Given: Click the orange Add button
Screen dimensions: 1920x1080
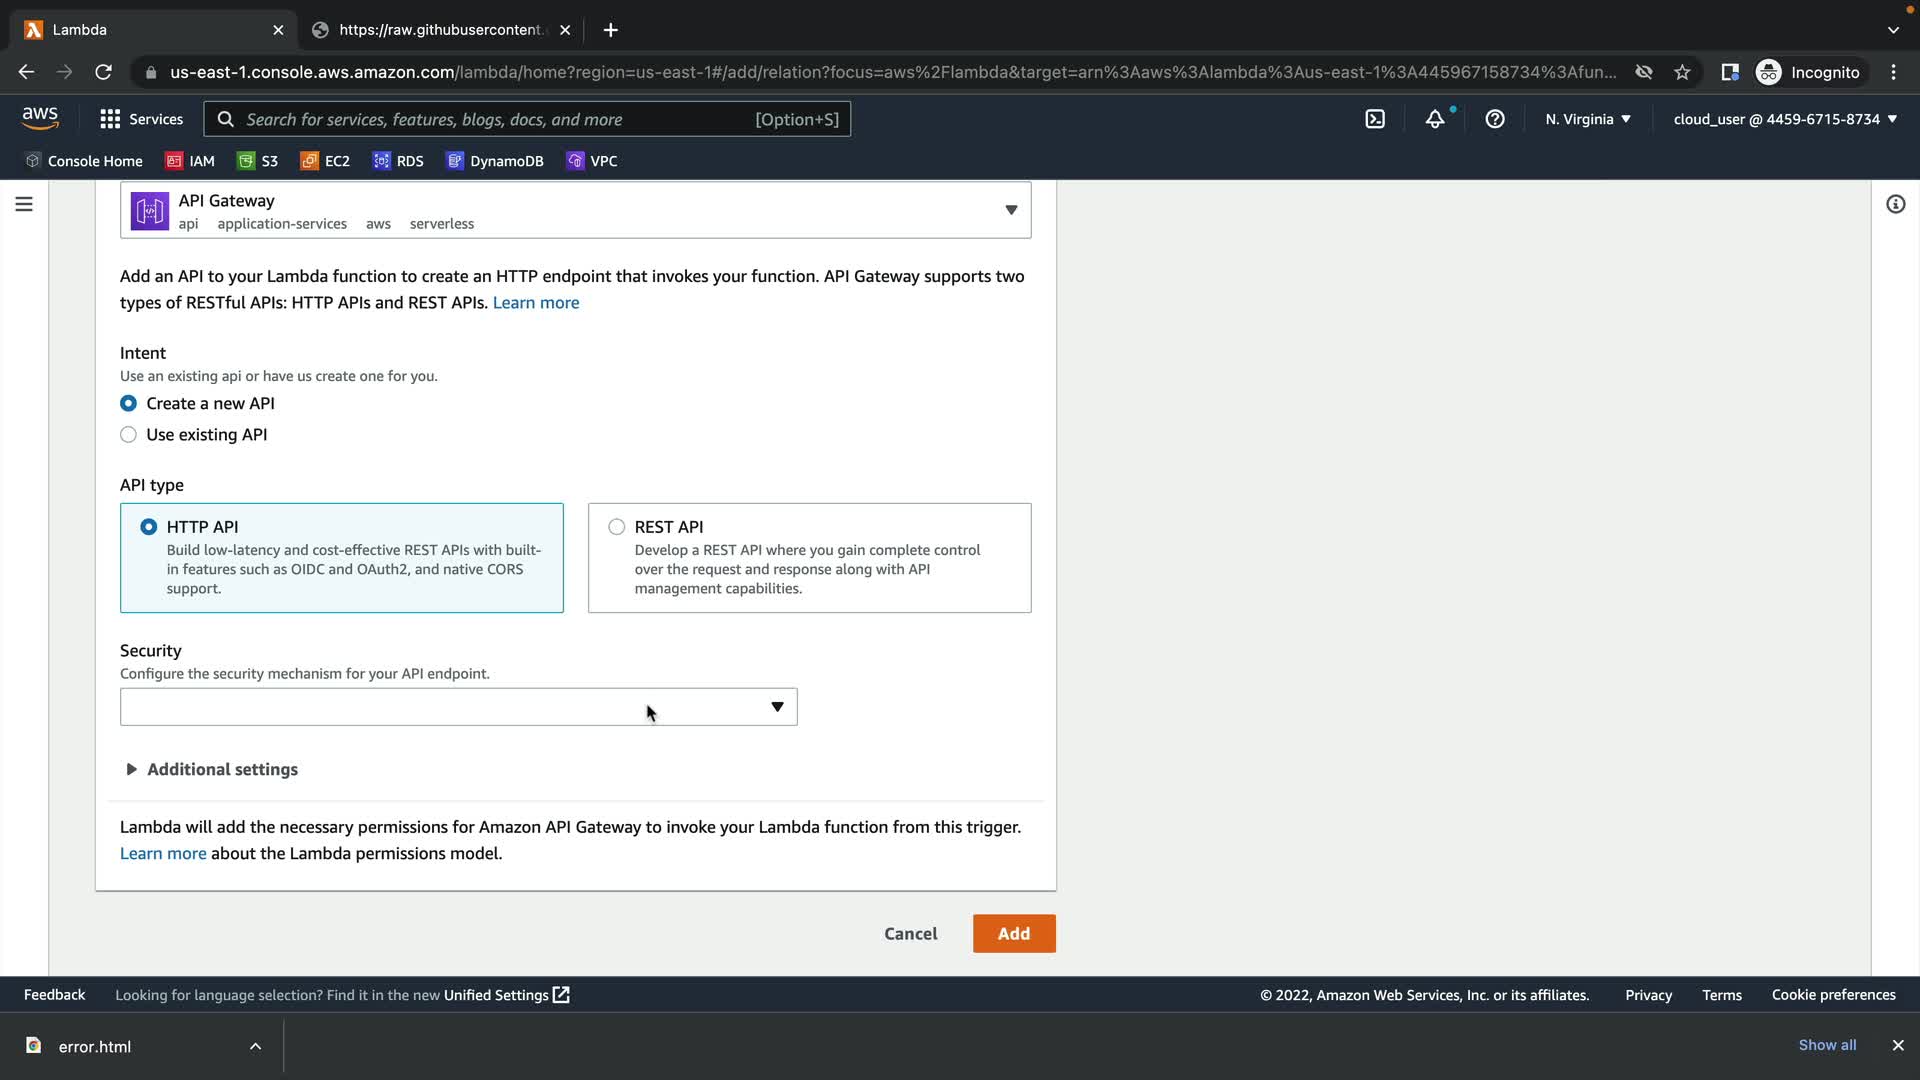Looking at the screenshot, I should (1013, 933).
